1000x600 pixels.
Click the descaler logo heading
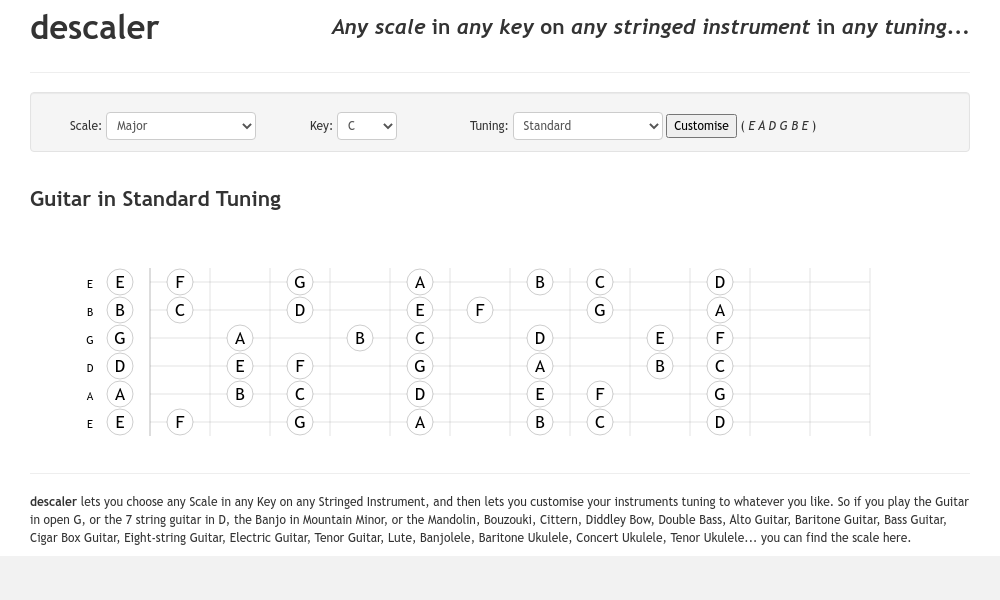tap(94, 27)
